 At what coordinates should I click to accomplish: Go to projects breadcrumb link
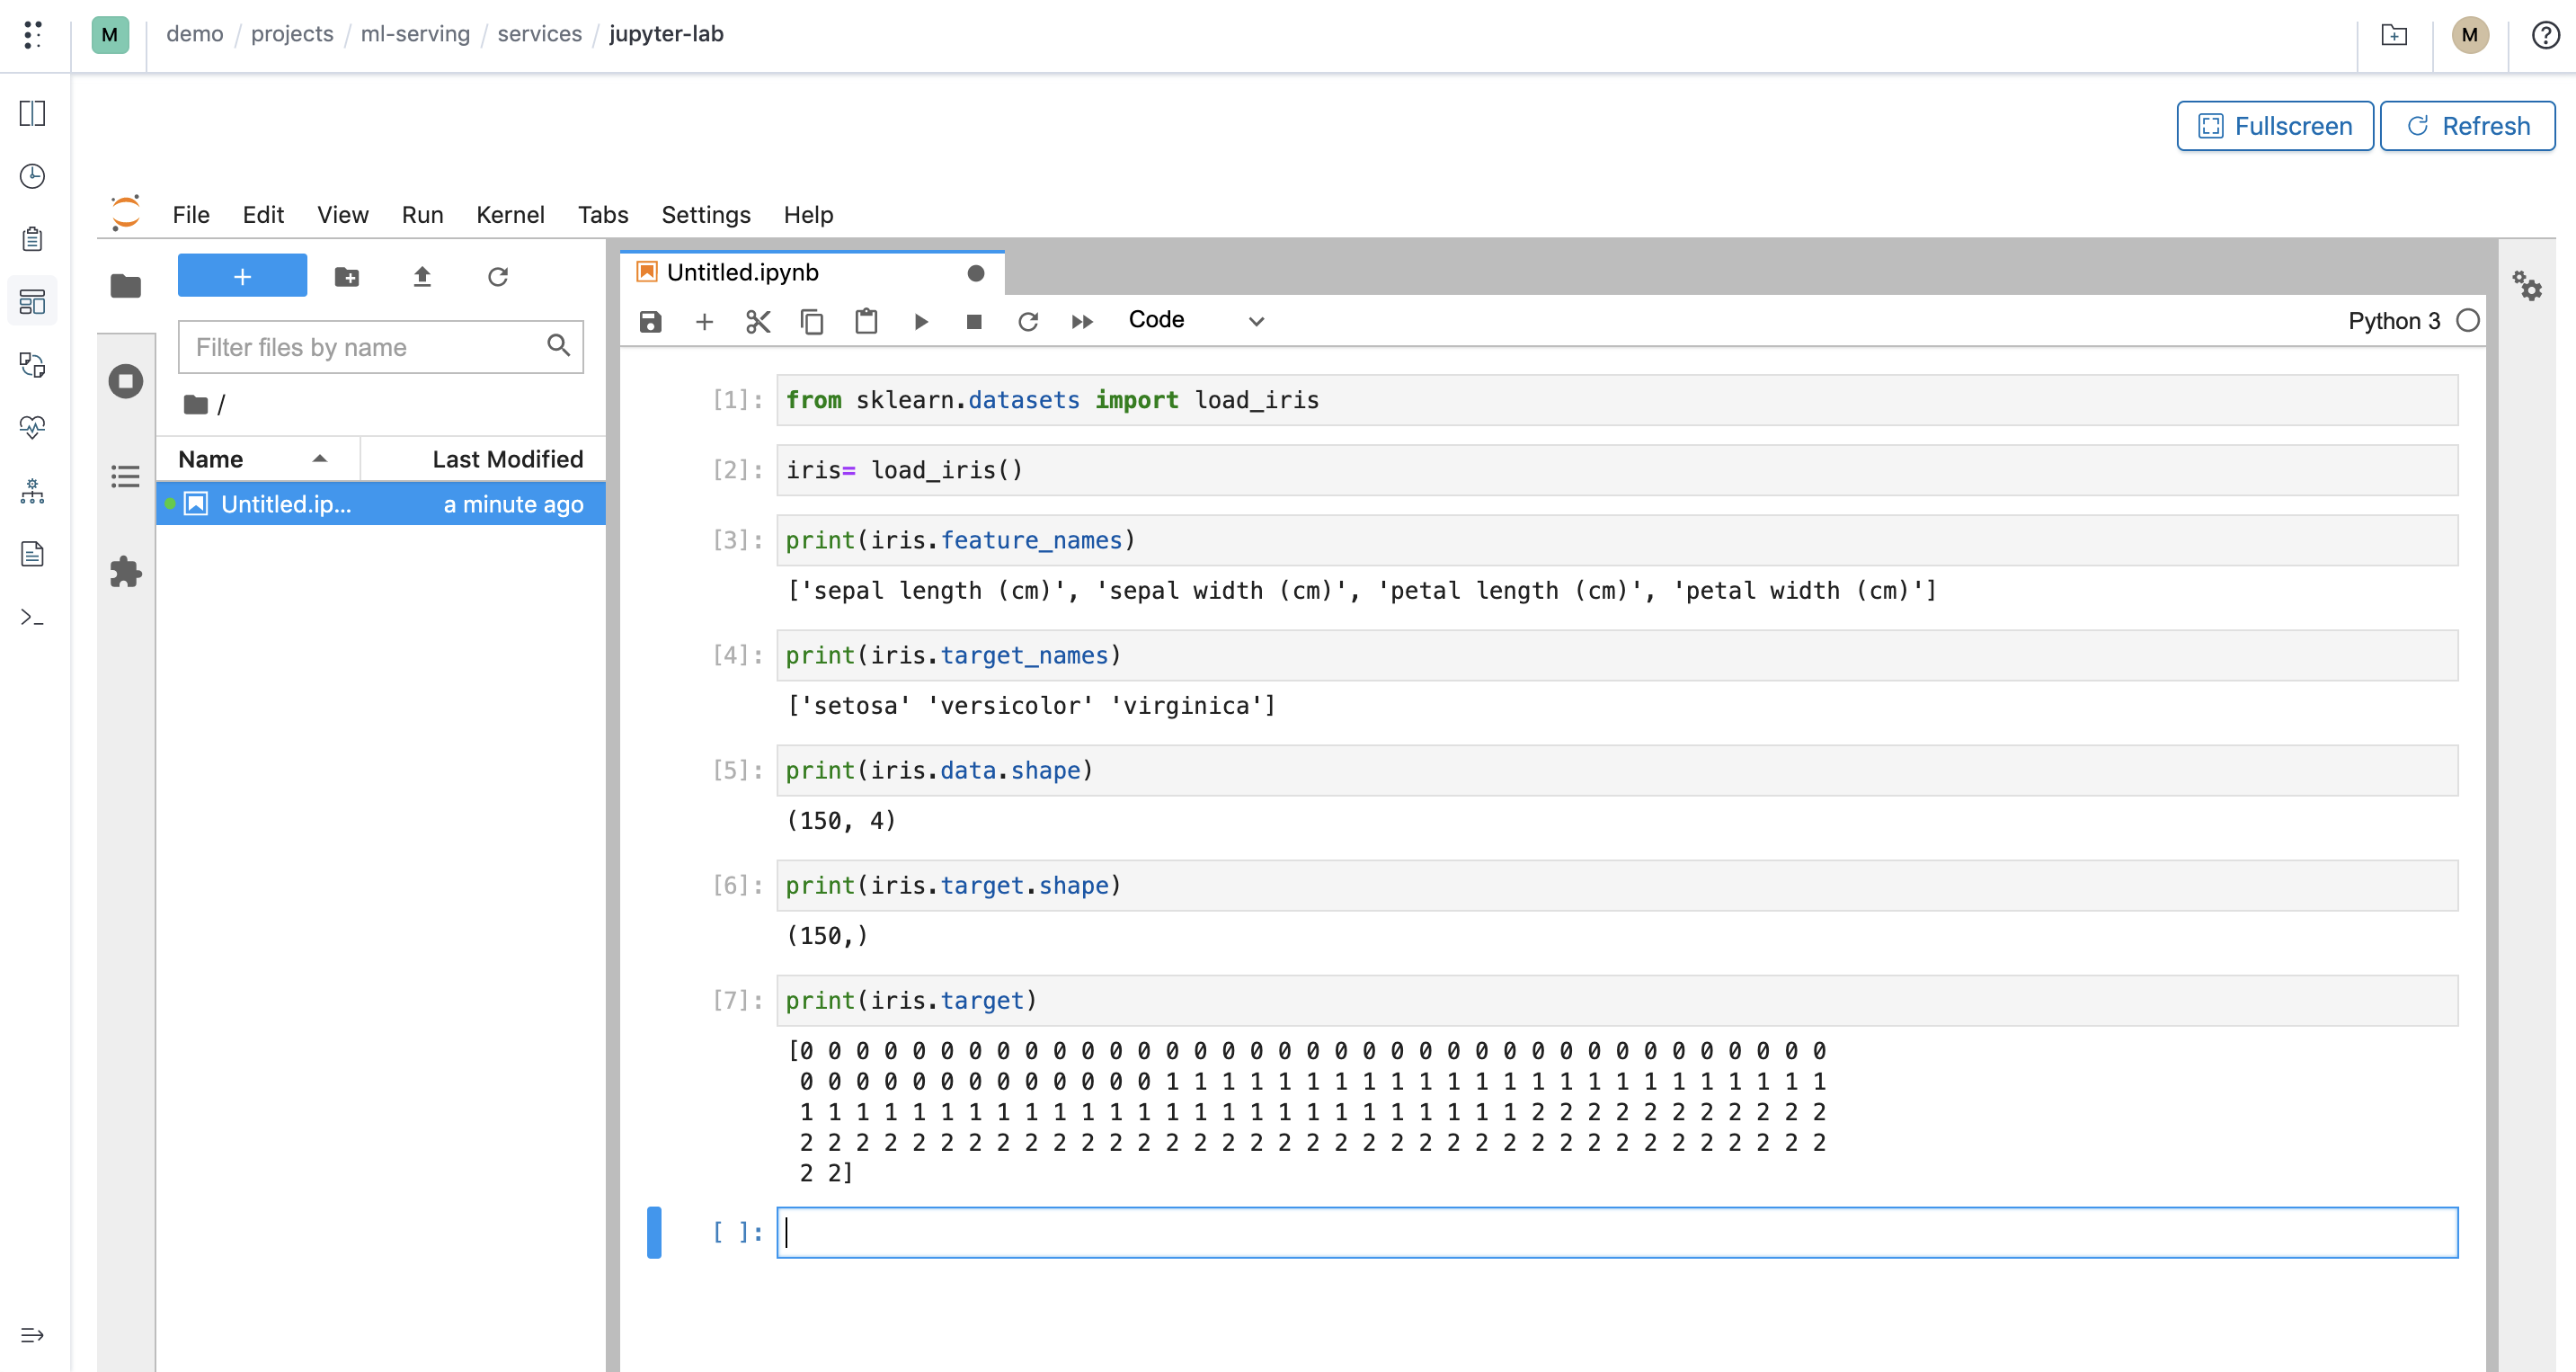pyautogui.click(x=292, y=34)
